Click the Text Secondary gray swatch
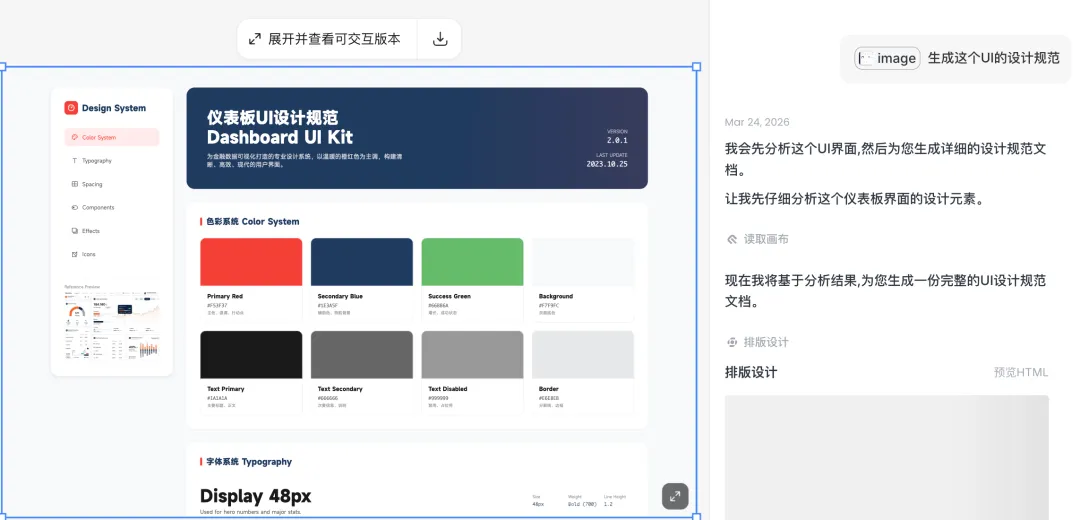 click(362, 355)
